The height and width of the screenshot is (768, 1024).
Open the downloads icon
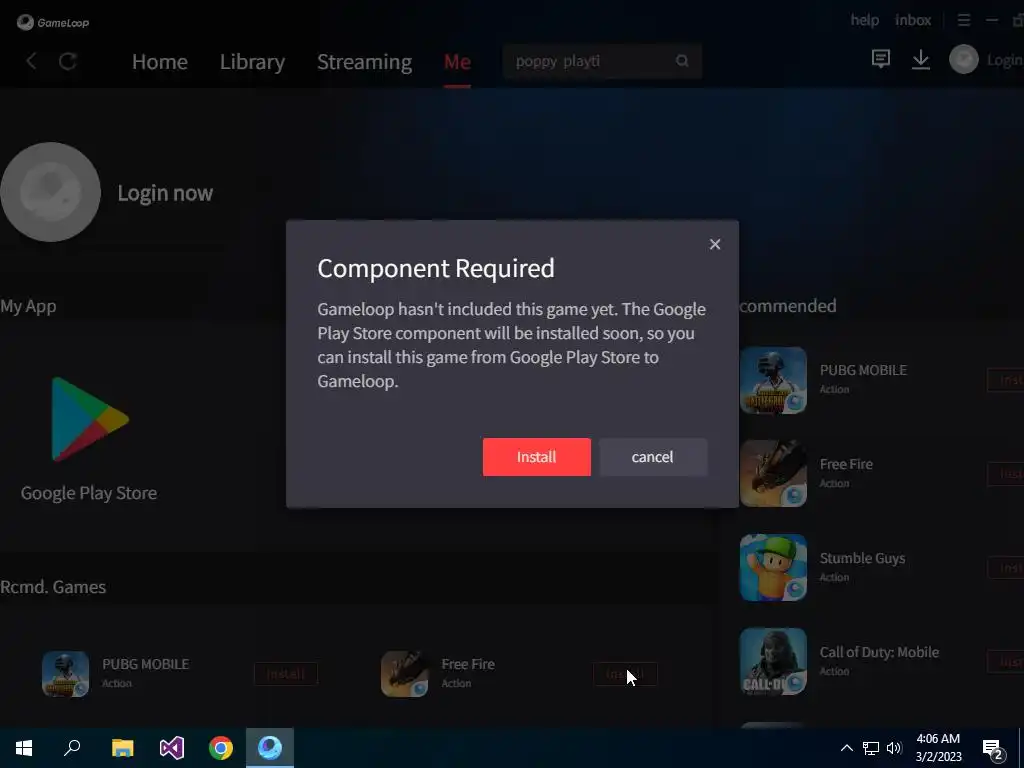pos(920,59)
